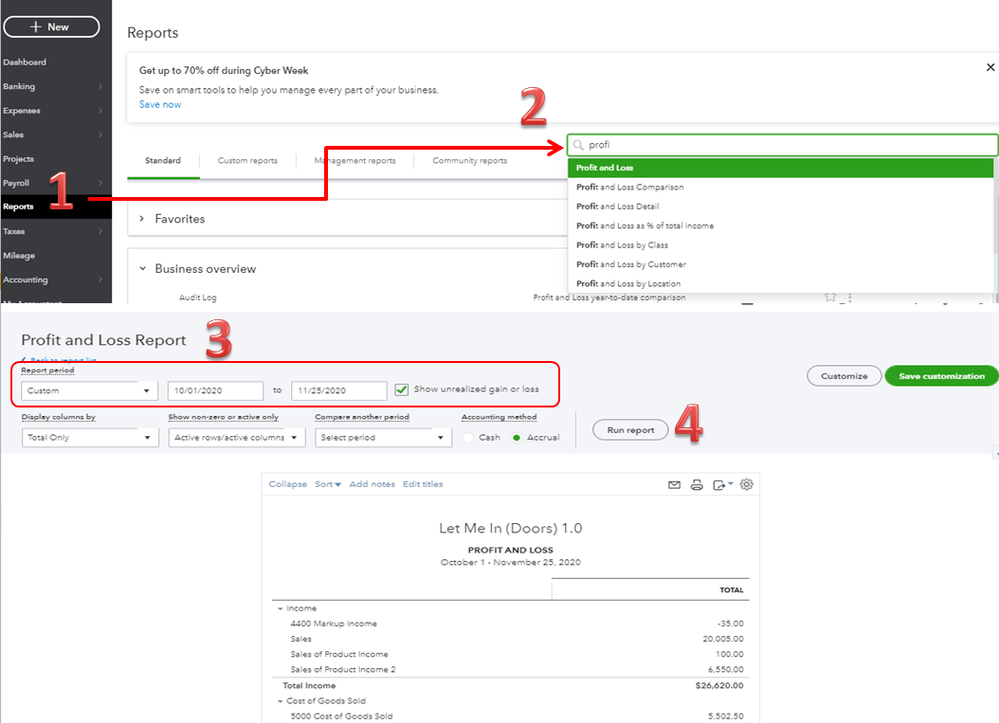The height and width of the screenshot is (723, 999).
Task: Open the Active rows/active columns dropdown
Action: tap(236, 438)
